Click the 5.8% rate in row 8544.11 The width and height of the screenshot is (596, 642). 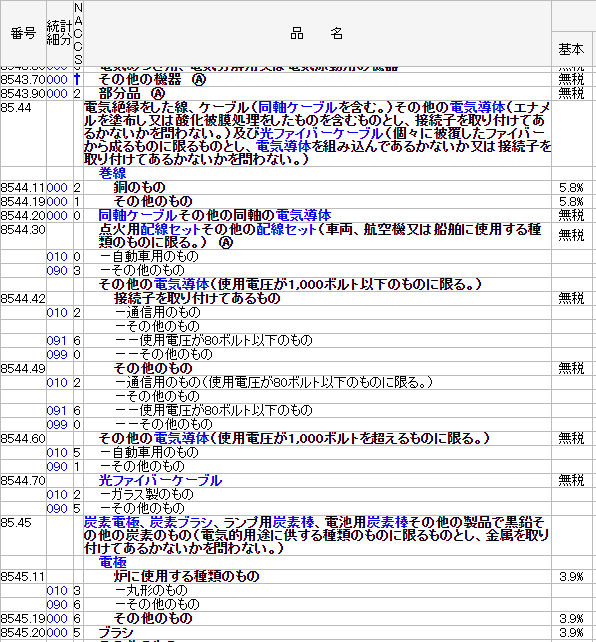[571, 188]
